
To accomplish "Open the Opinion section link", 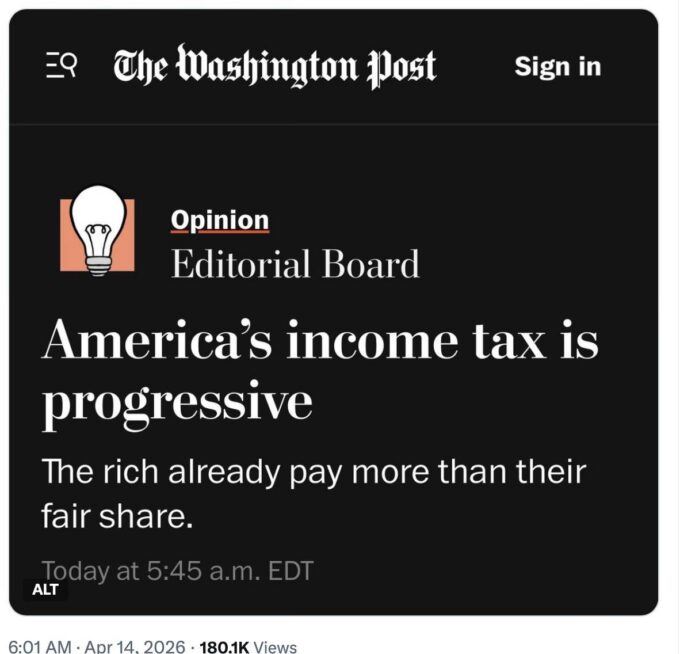I will (220, 220).
